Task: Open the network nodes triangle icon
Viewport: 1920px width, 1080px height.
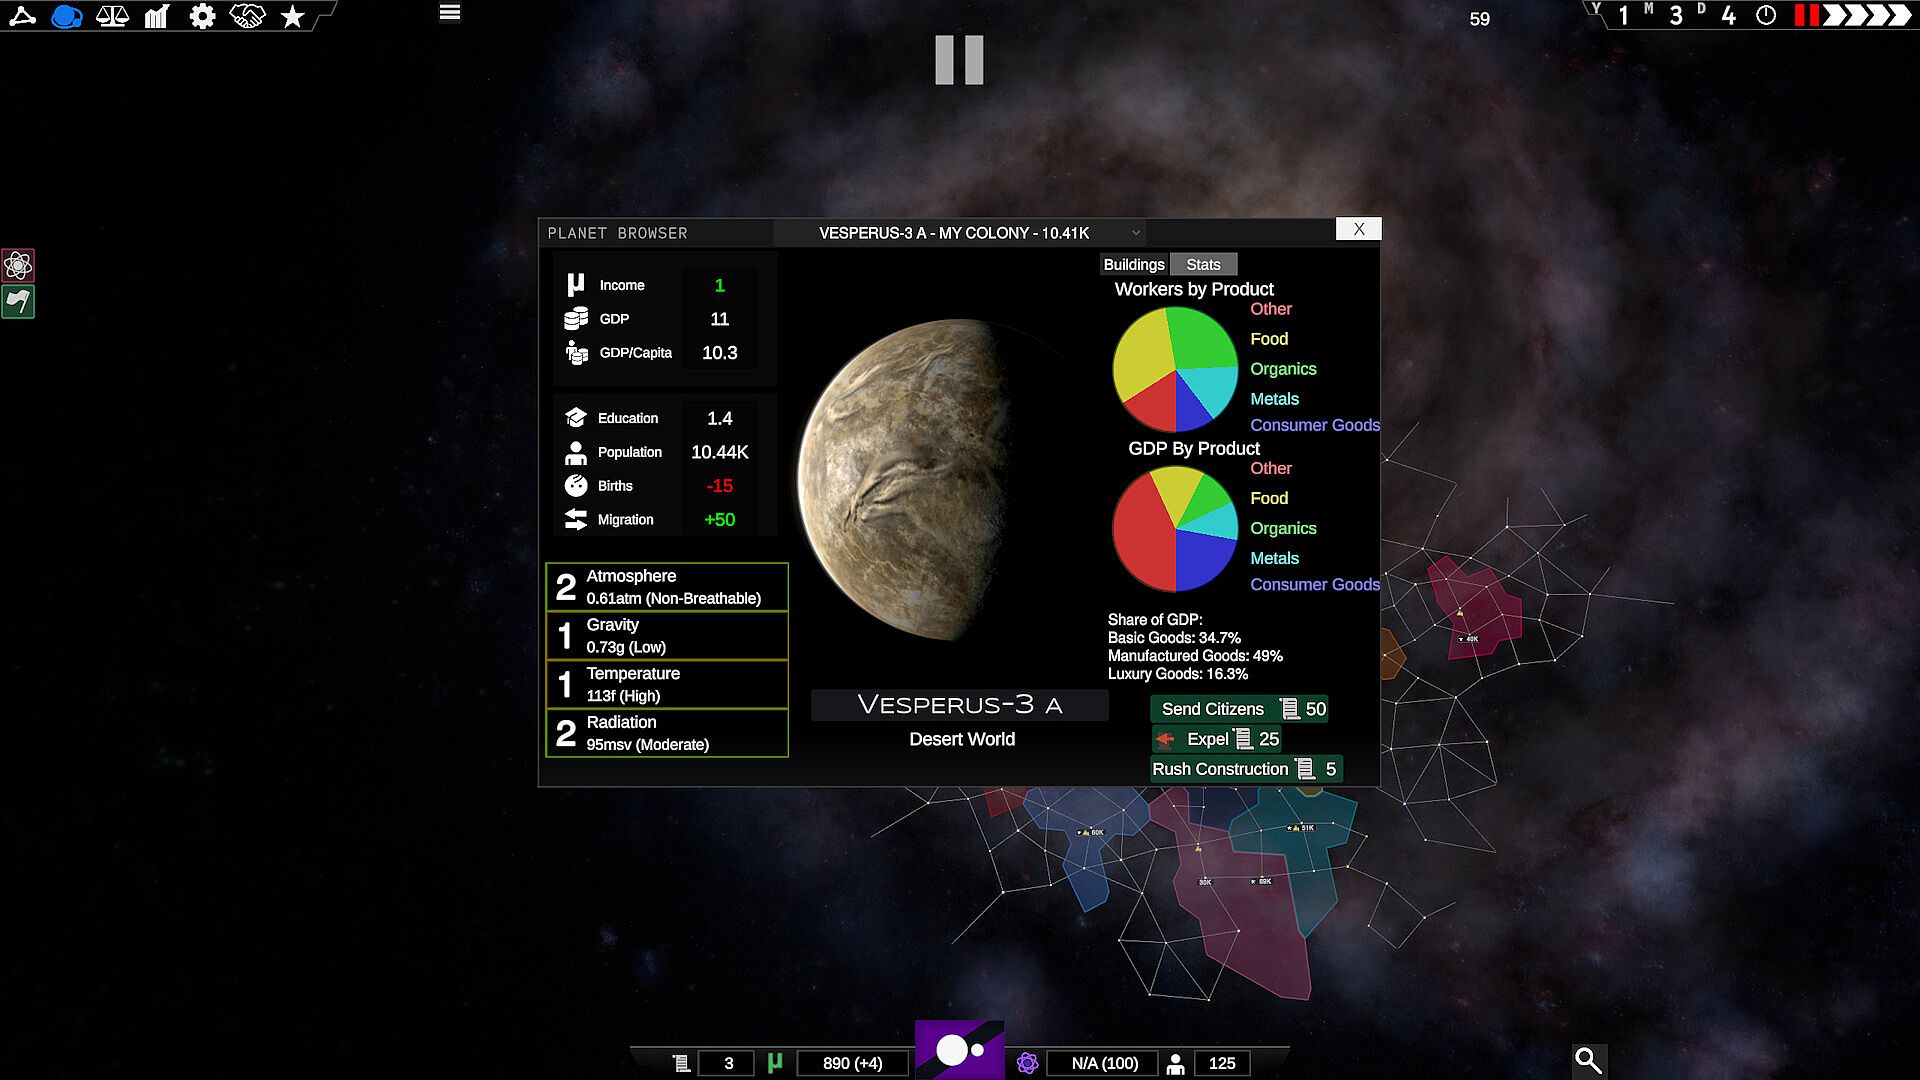Action: click(x=22, y=16)
